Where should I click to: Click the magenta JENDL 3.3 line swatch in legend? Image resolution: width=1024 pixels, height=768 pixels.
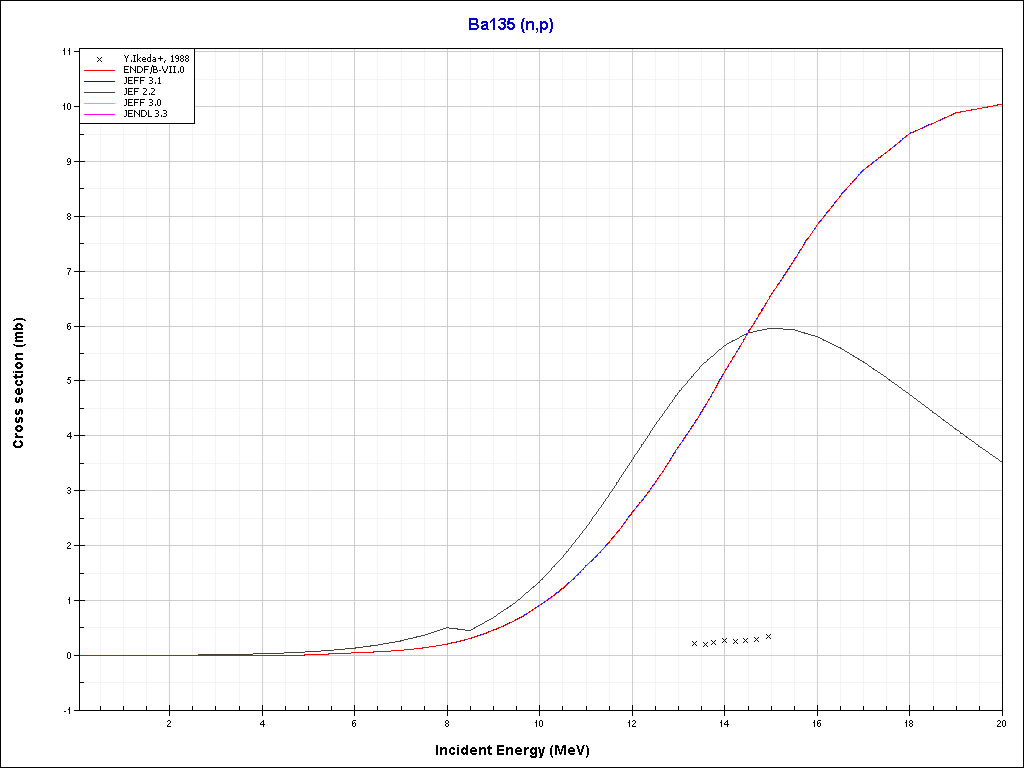point(100,114)
